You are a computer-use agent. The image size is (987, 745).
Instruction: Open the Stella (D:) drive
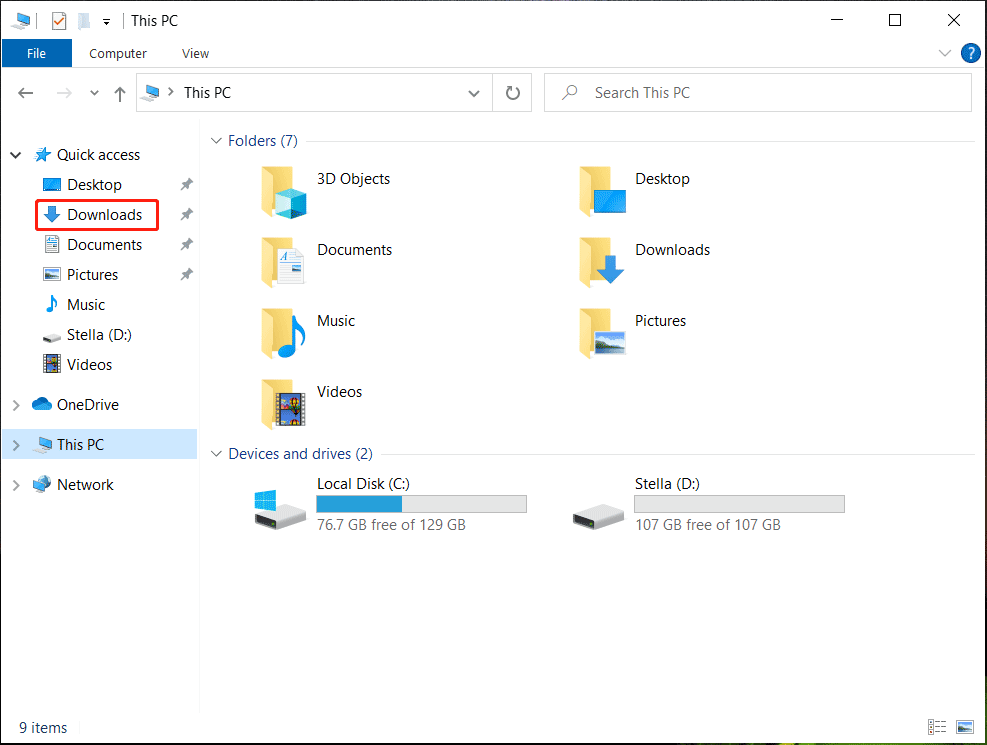point(668,483)
